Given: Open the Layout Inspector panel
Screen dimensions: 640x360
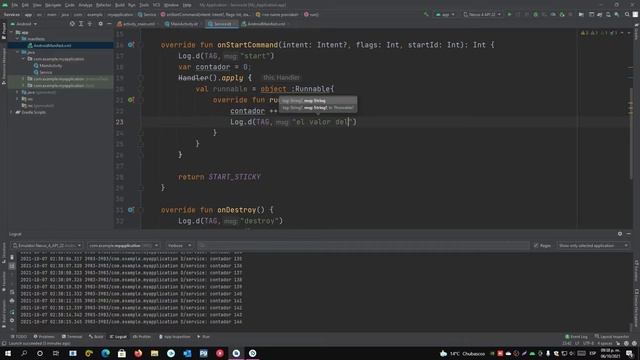Looking at the screenshot, I should click(x=611, y=337).
